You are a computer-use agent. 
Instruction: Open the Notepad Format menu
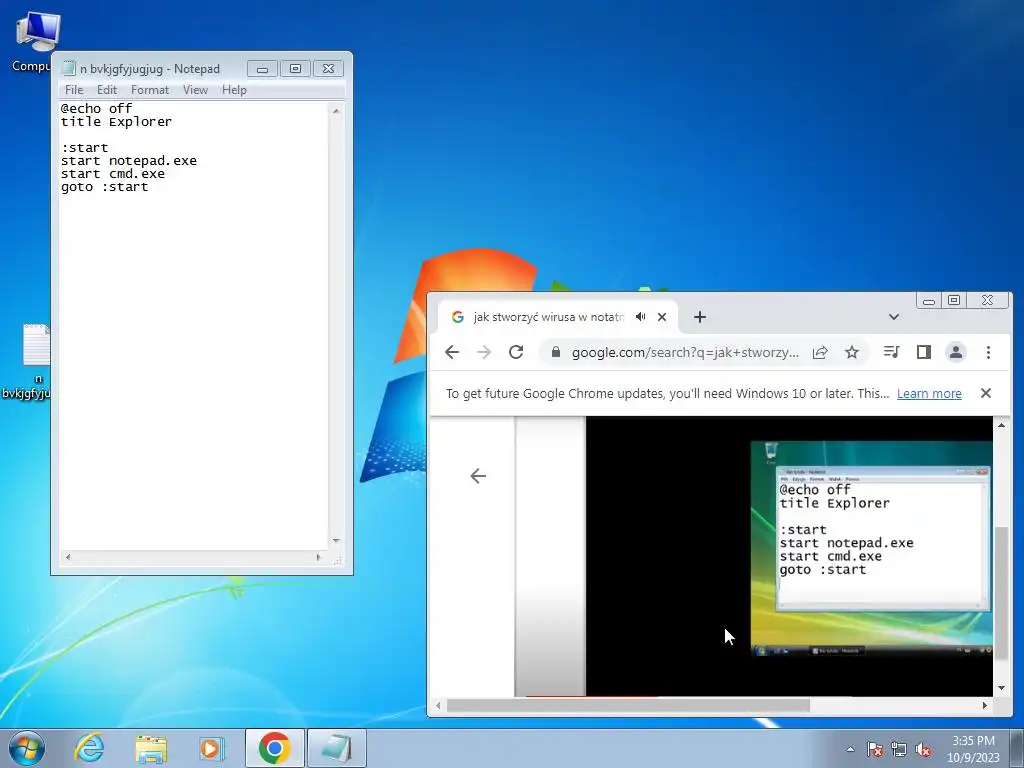point(150,89)
